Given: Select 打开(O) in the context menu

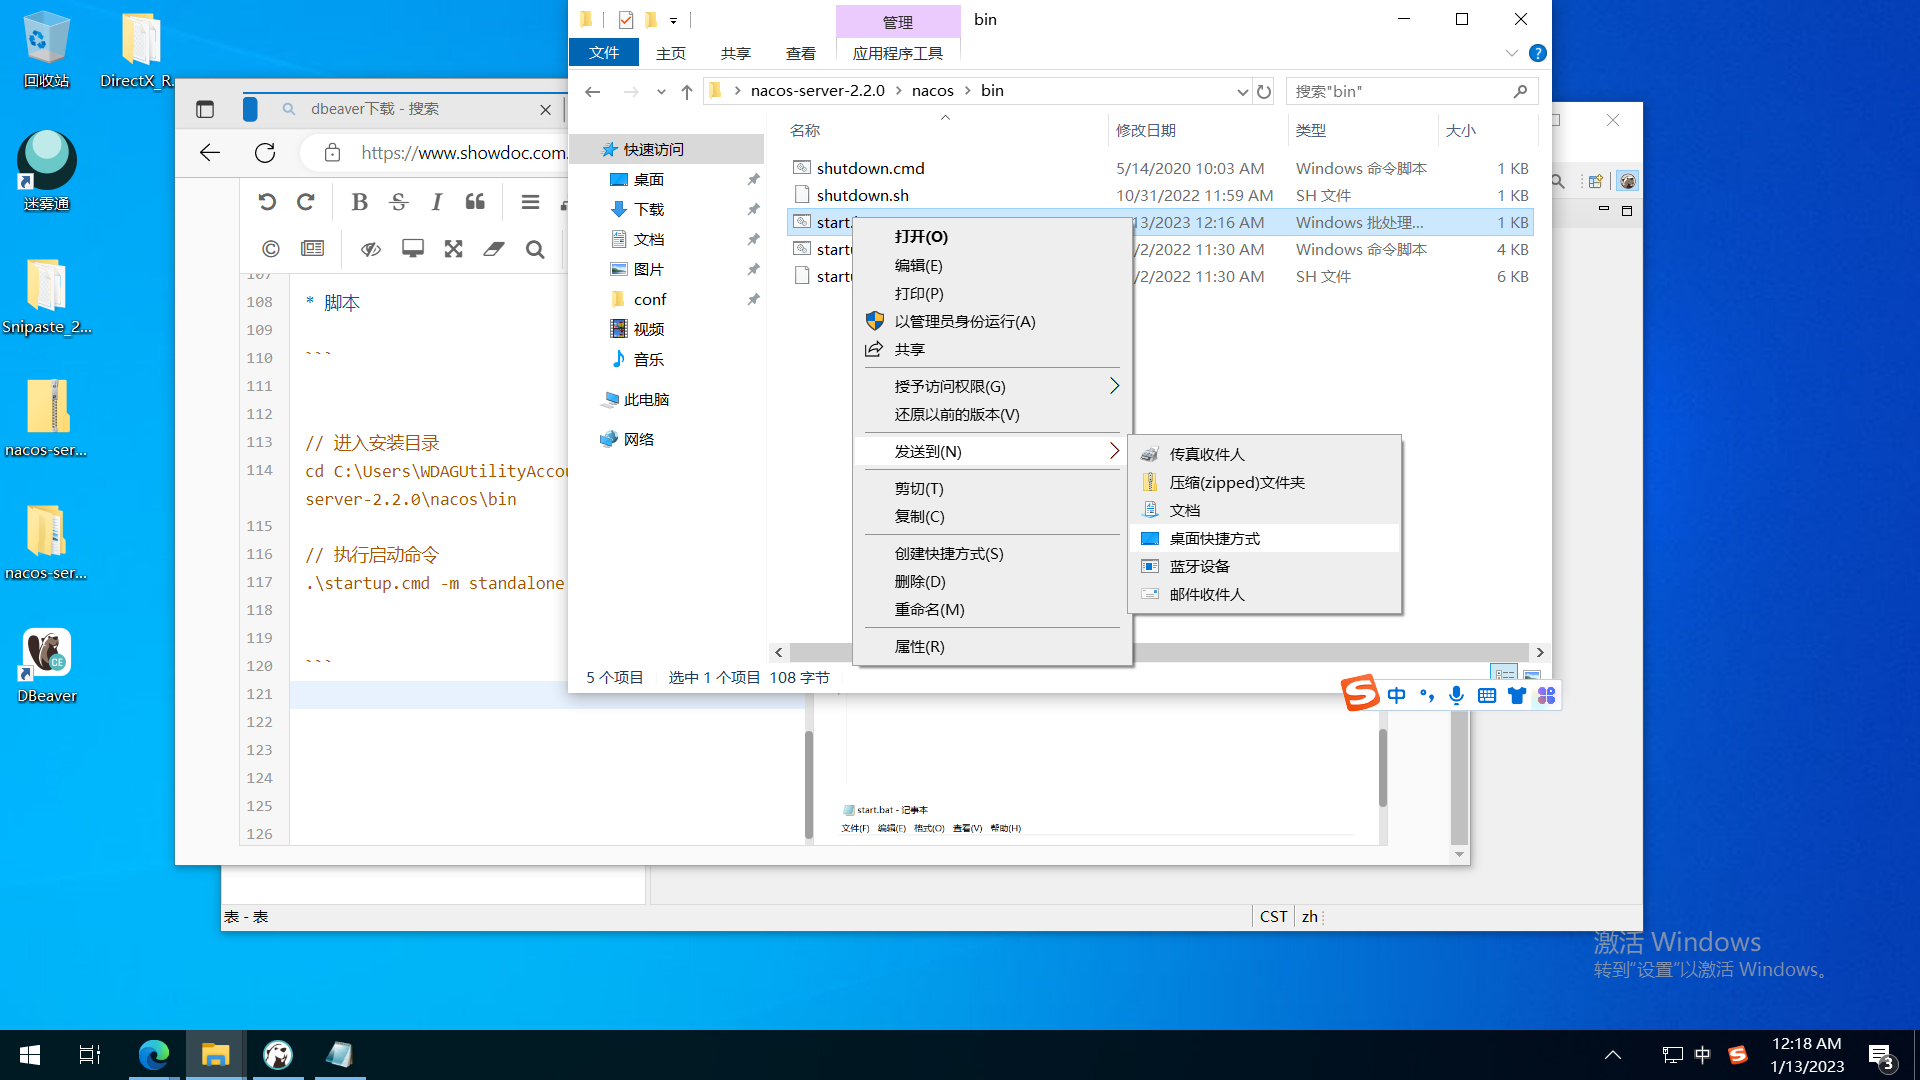Looking at the screenshot, I should (992, 237).
